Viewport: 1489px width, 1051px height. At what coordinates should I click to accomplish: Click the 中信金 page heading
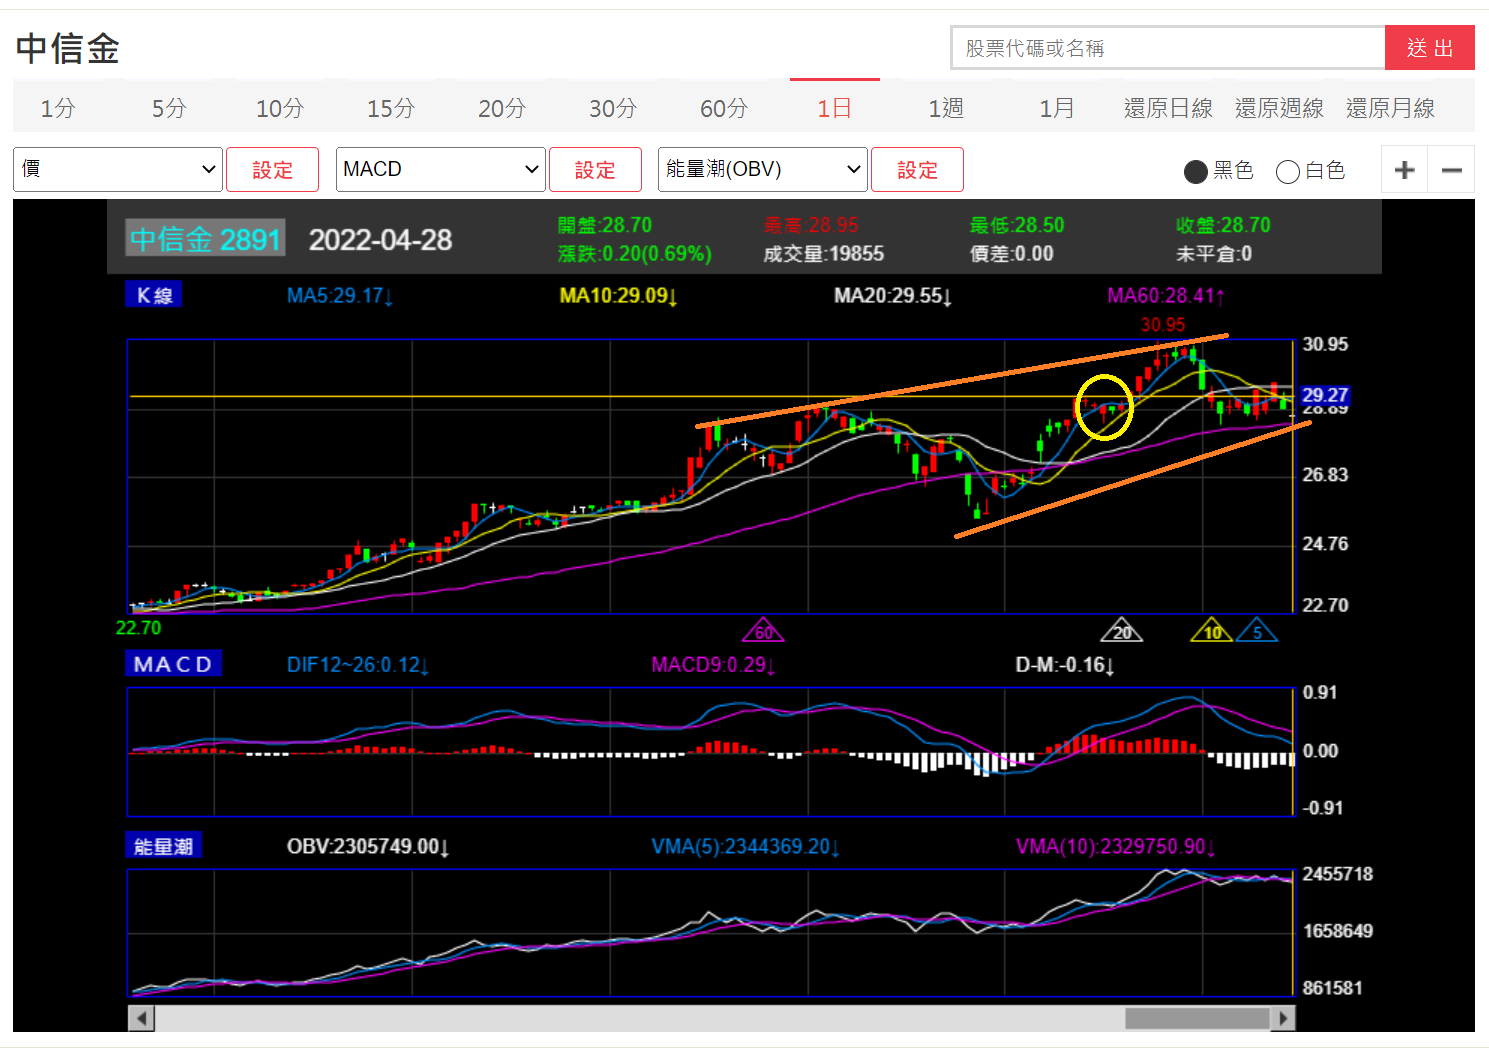[x=68, y=48]
